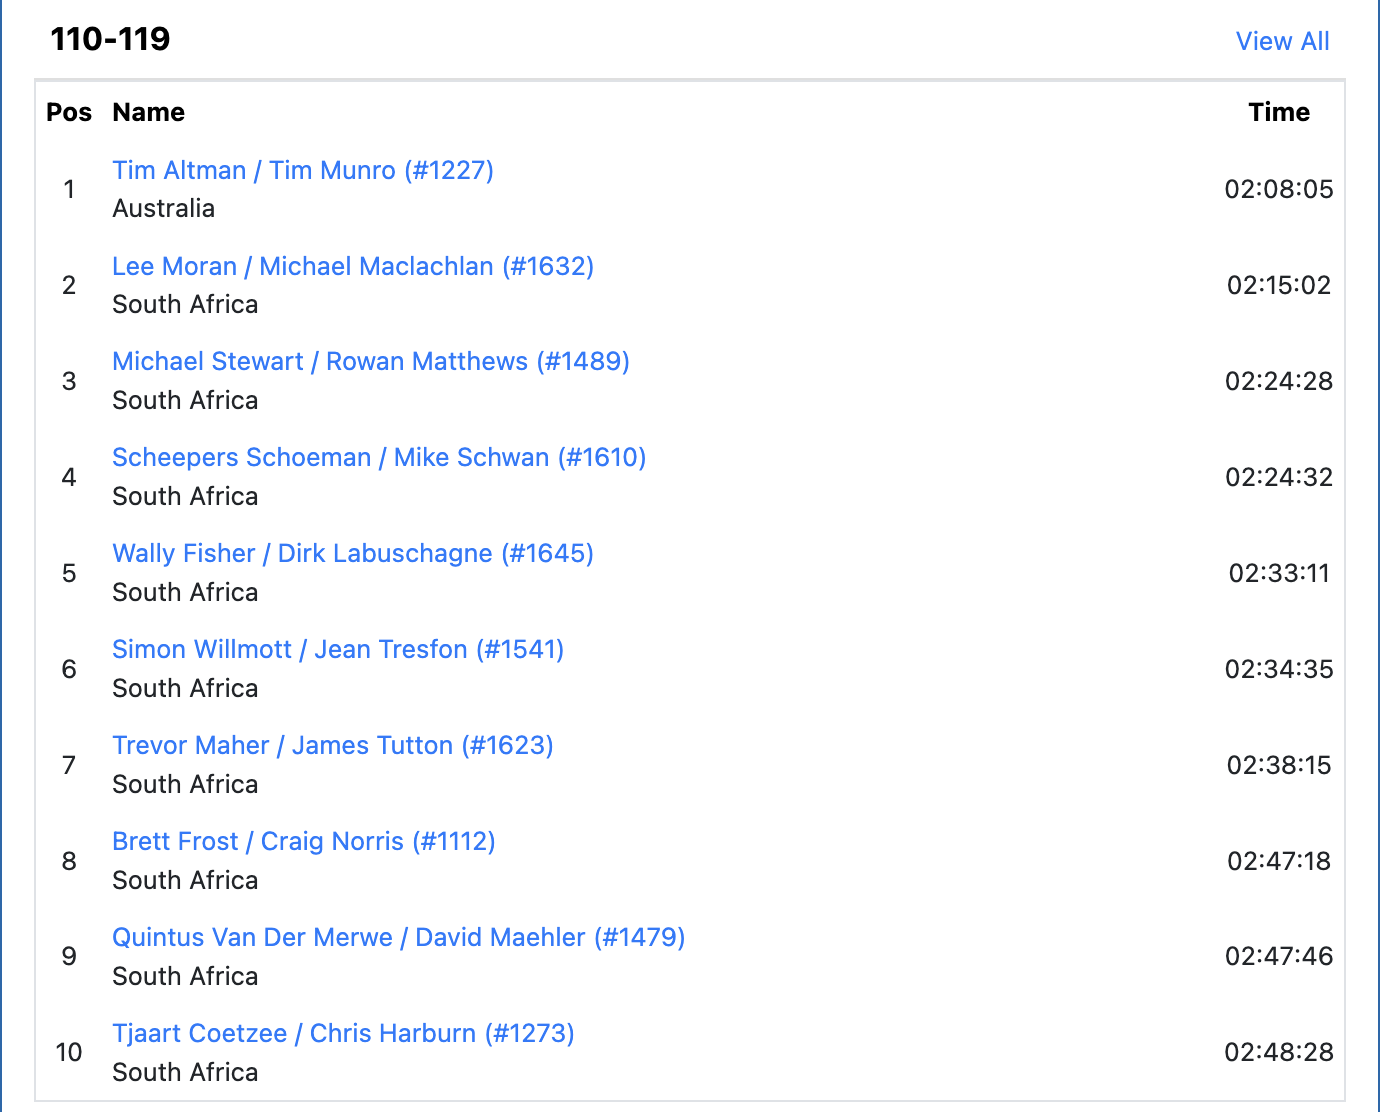The width and height of the screenshot is (1380, 1112).
Task: Click the 02:33:11 time for position five
Action: pyautogui.click(x=1279, y=573)
